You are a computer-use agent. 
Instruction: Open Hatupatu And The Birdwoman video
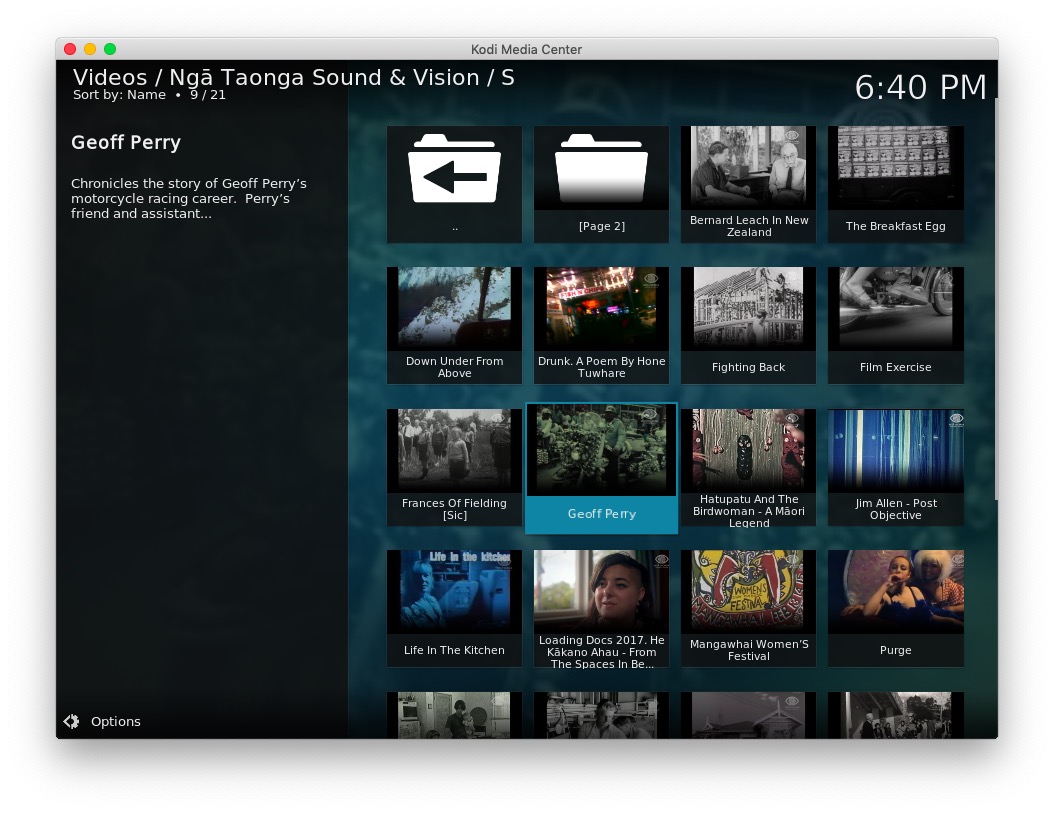point(749,452)
